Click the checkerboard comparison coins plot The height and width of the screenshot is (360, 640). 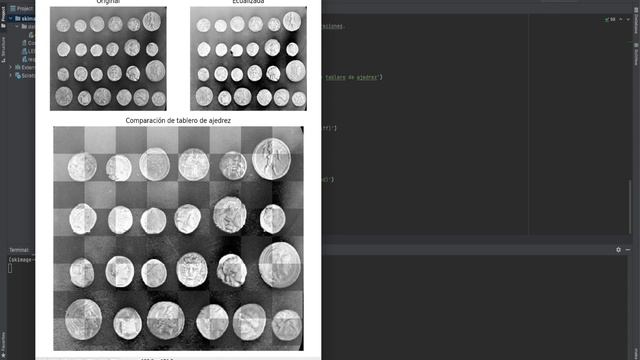(178, 238)
